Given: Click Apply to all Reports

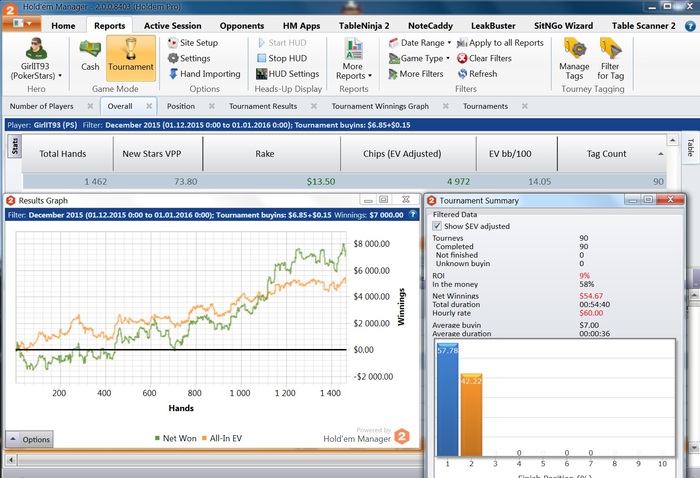Looking at the screenshot, I should point(500,43).
